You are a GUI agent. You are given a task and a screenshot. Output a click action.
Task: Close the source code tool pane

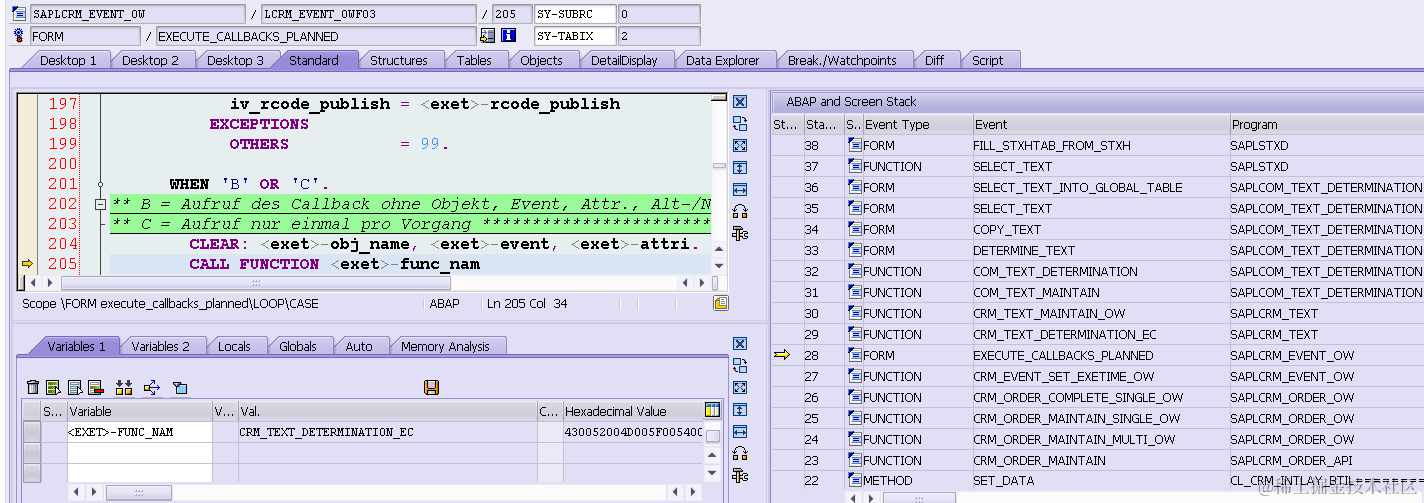pyautogui.click(x=740, y=102)
